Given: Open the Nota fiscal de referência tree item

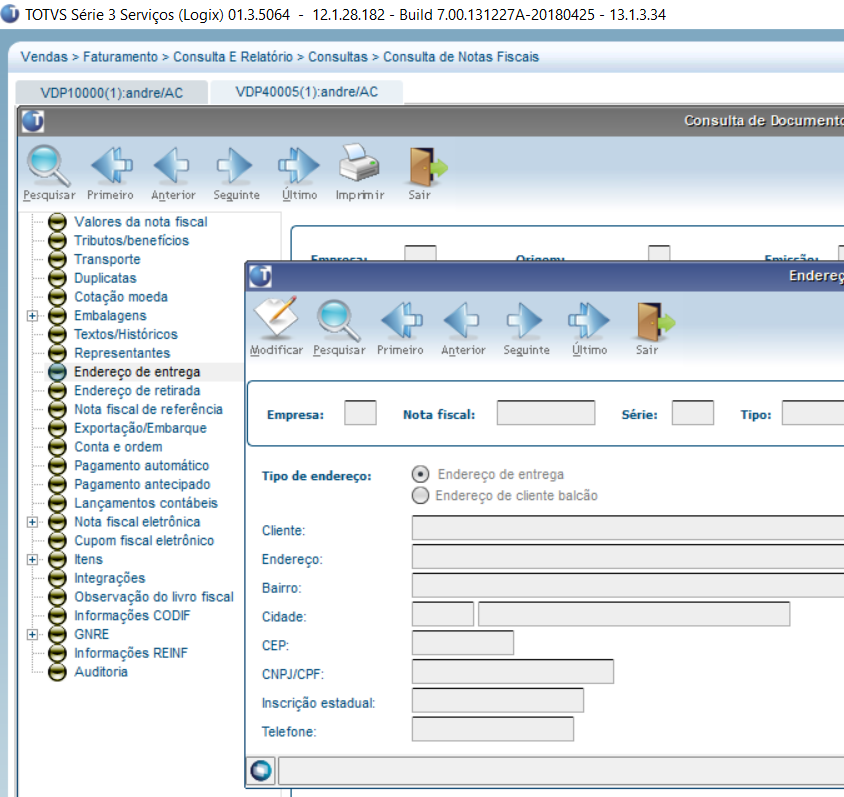Looking at the screenshot, I should [x=148, y=410].
